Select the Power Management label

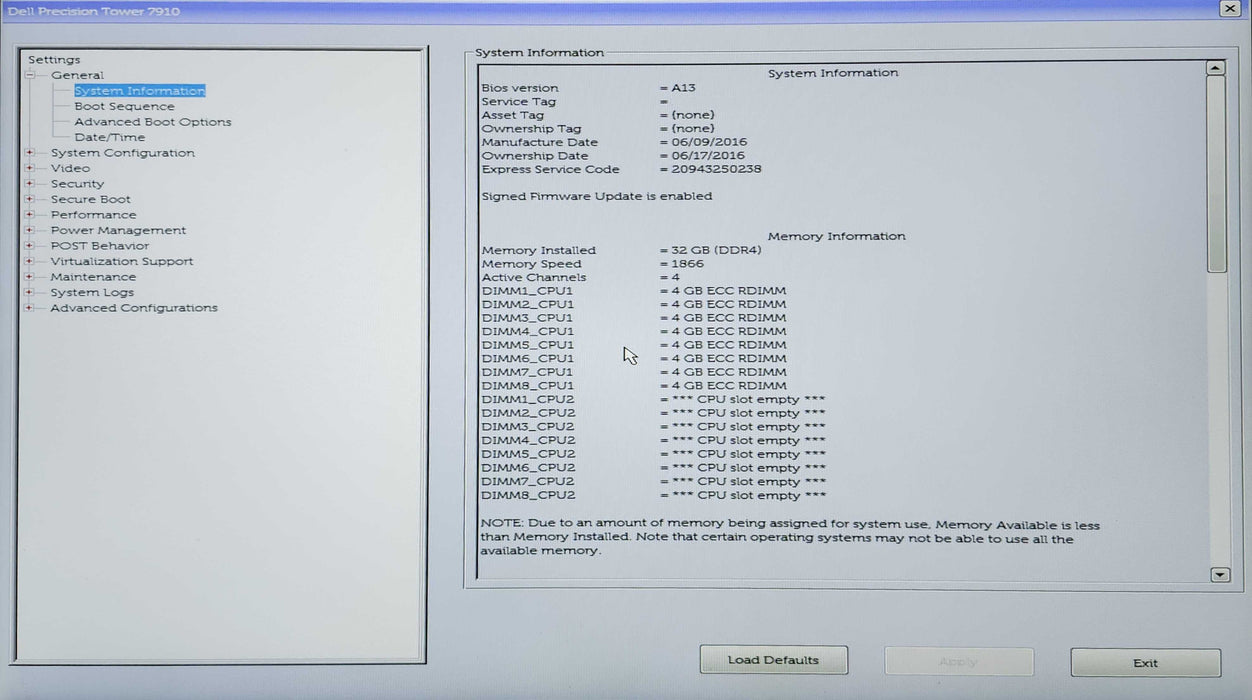[118, 230]
